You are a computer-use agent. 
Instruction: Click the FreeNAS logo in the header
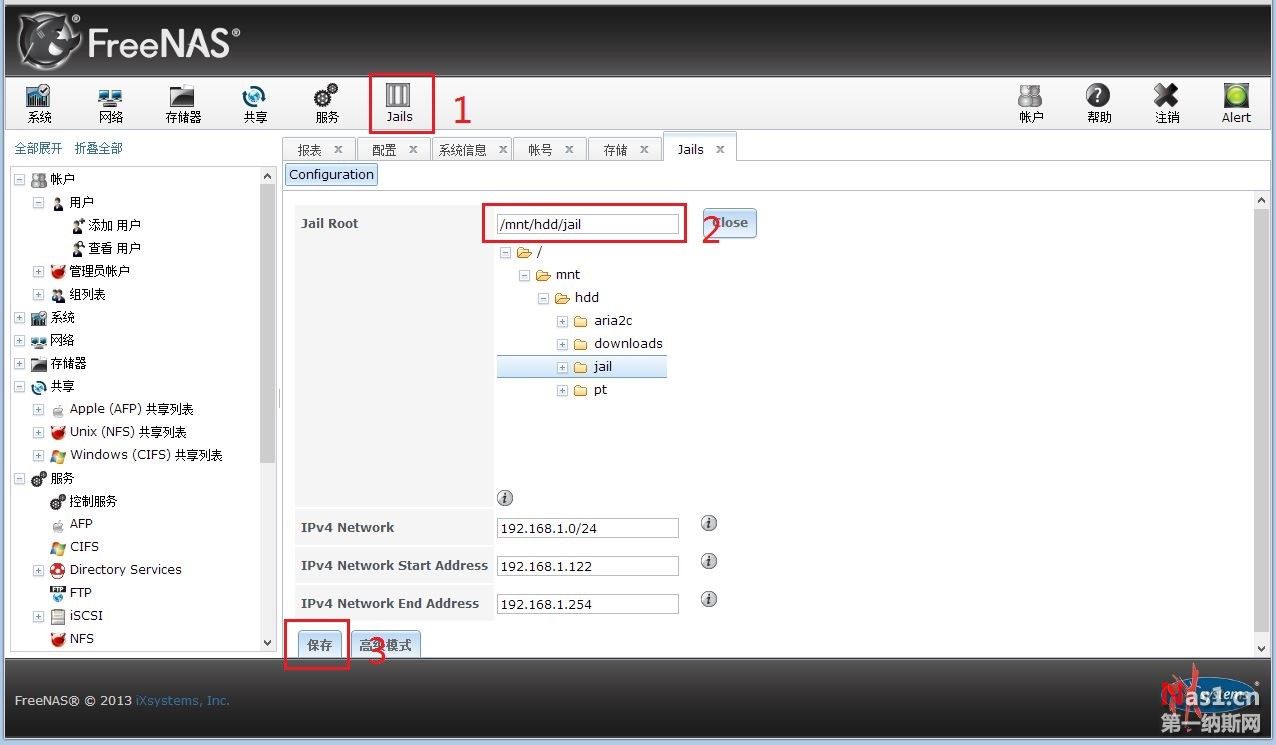click(130, 42)
